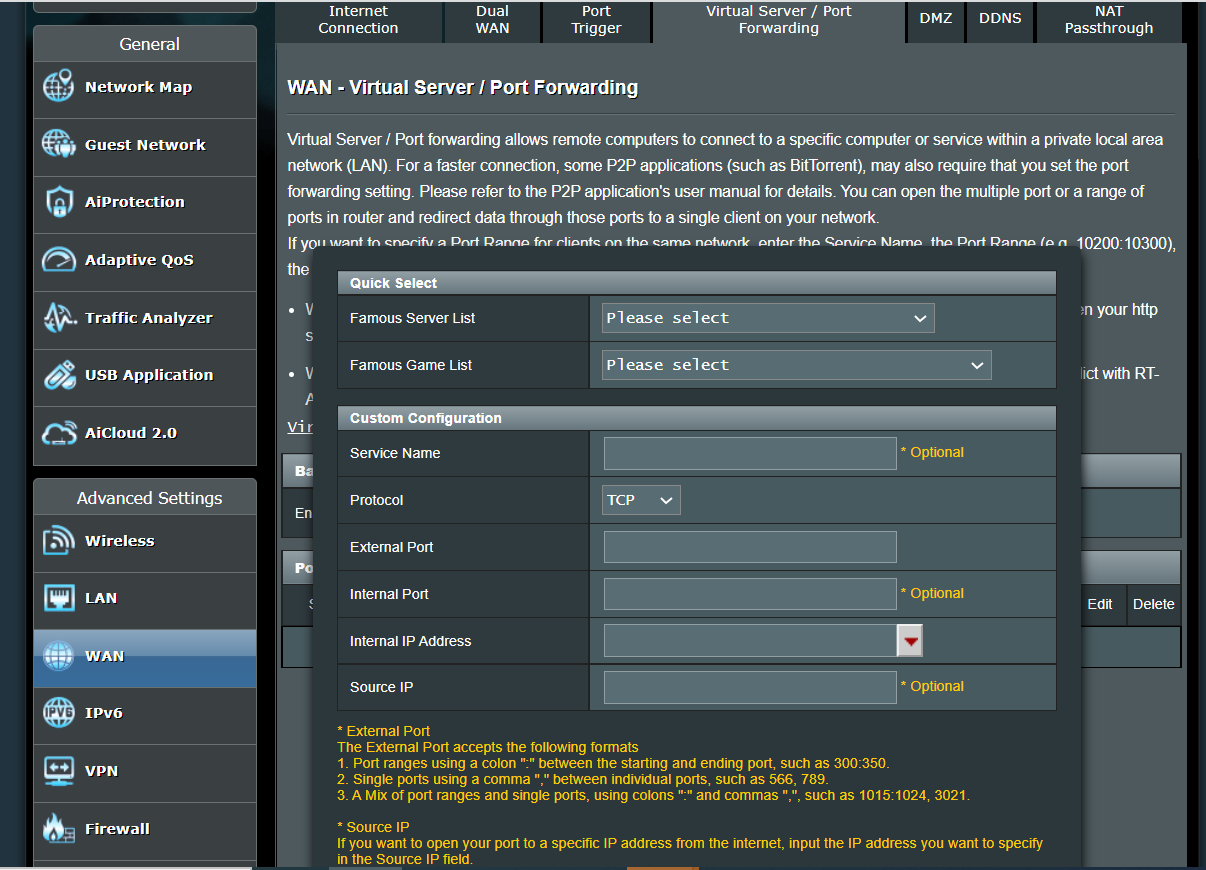The height and width of the screenshot is (870, 1206).
Task: Open the Protocol TCP dropdown
Action: coord(641,500)
